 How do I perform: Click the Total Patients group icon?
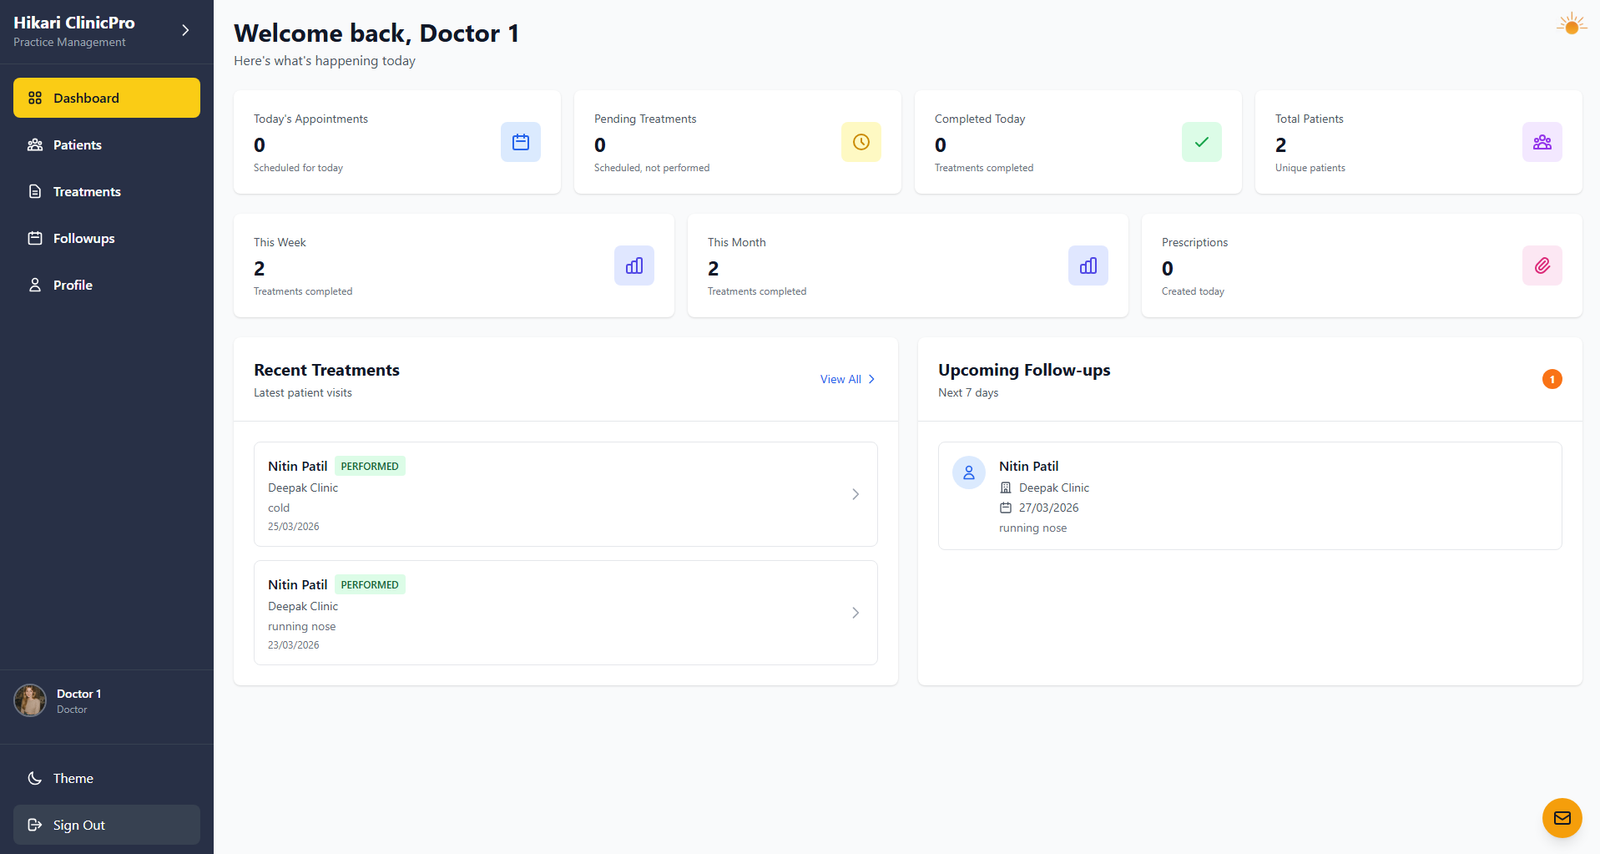[1541, 142]
